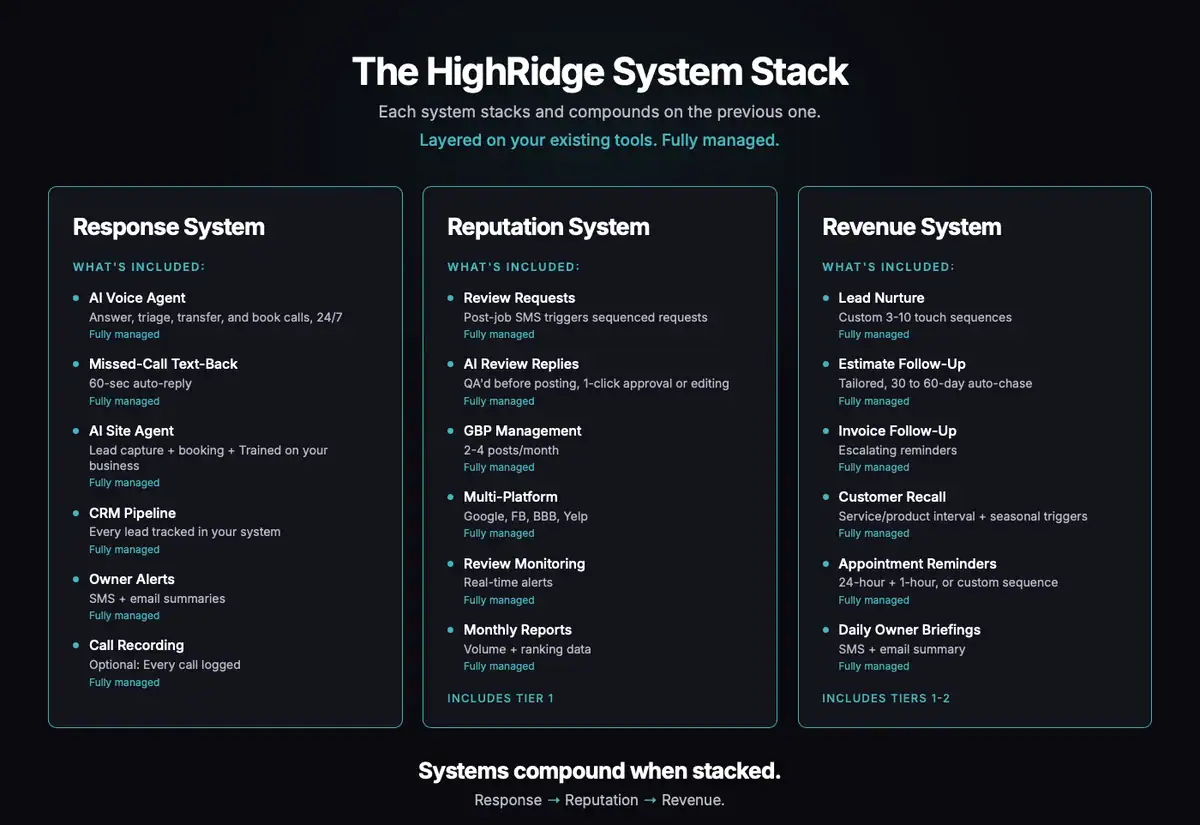The height and width of the screenshot is (825, 1200).
Task: Click "Post-job SMS triggers sequenced requests"
Action: 585,317
